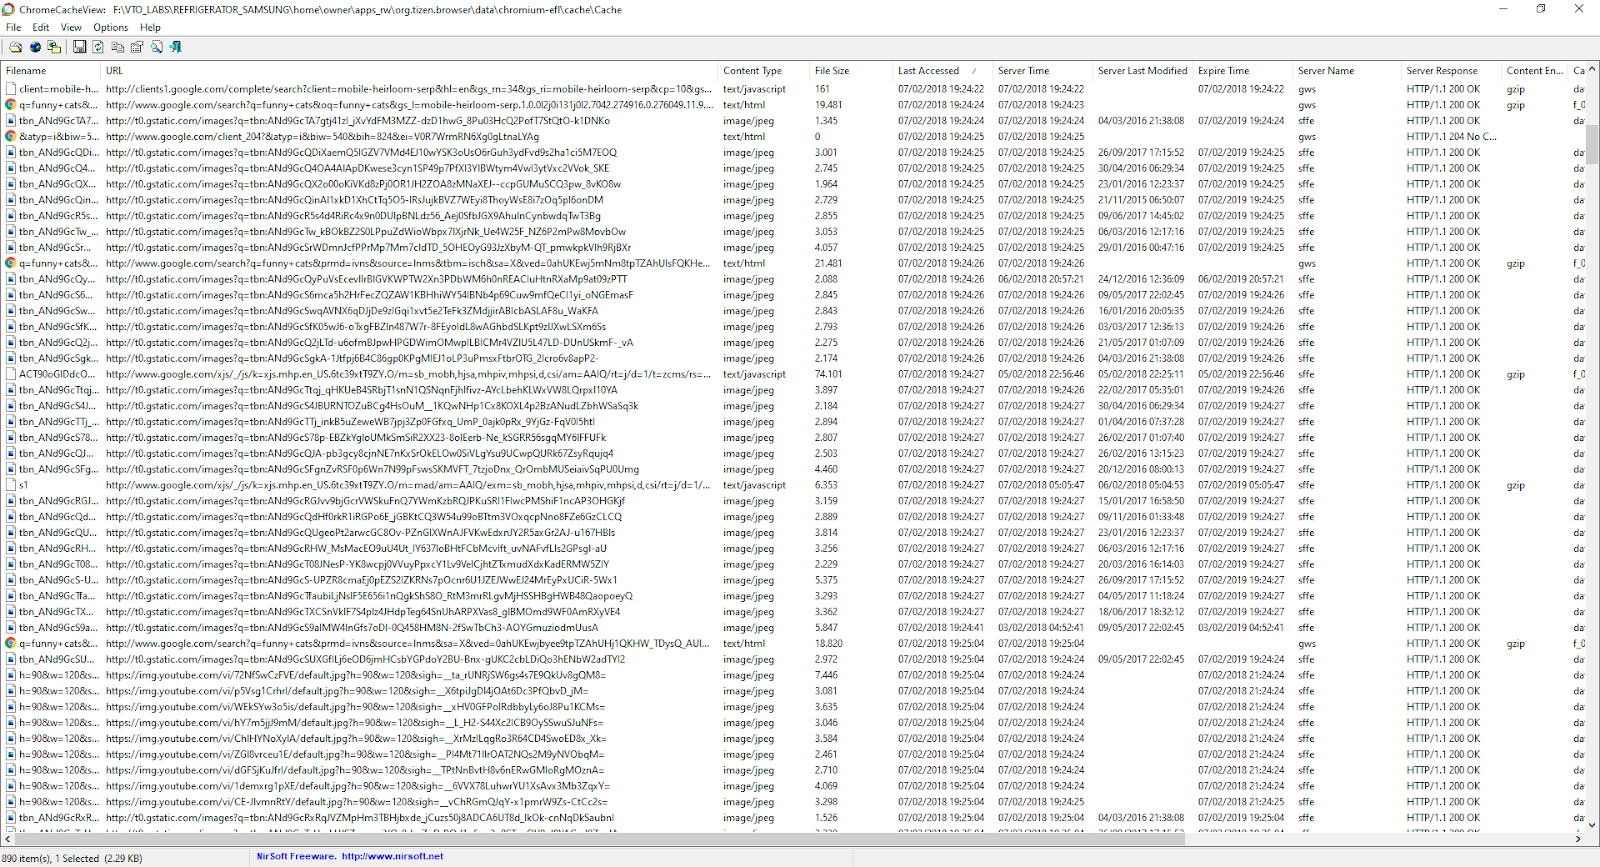Sort by the Content Type column header
This screenshot has width=1600, height=867.
(764, 71)
